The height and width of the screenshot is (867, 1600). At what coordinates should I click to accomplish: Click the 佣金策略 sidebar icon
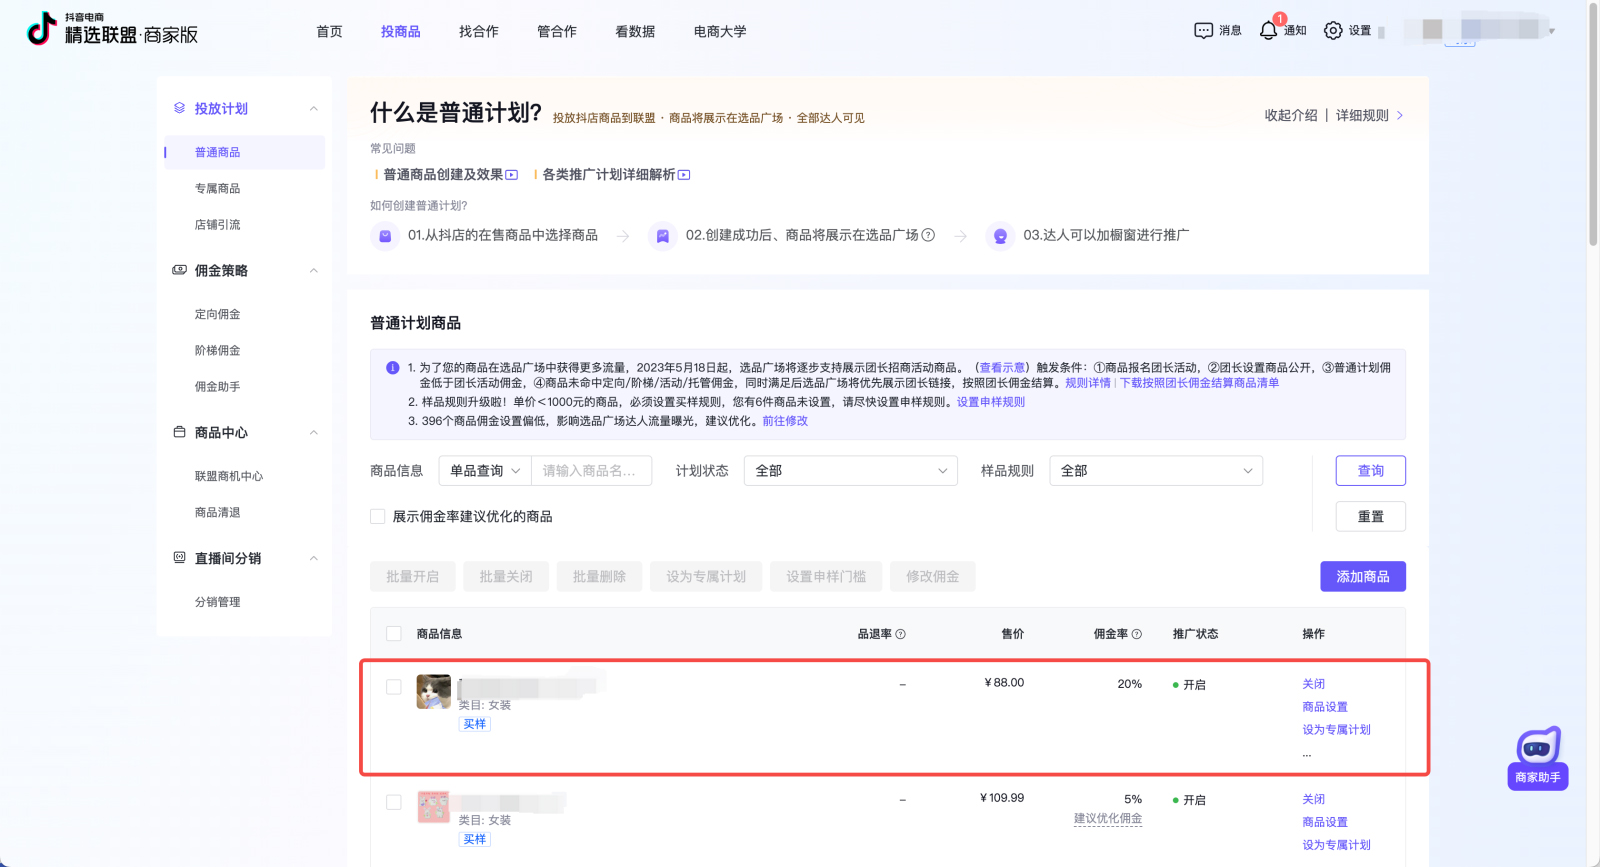180,270
